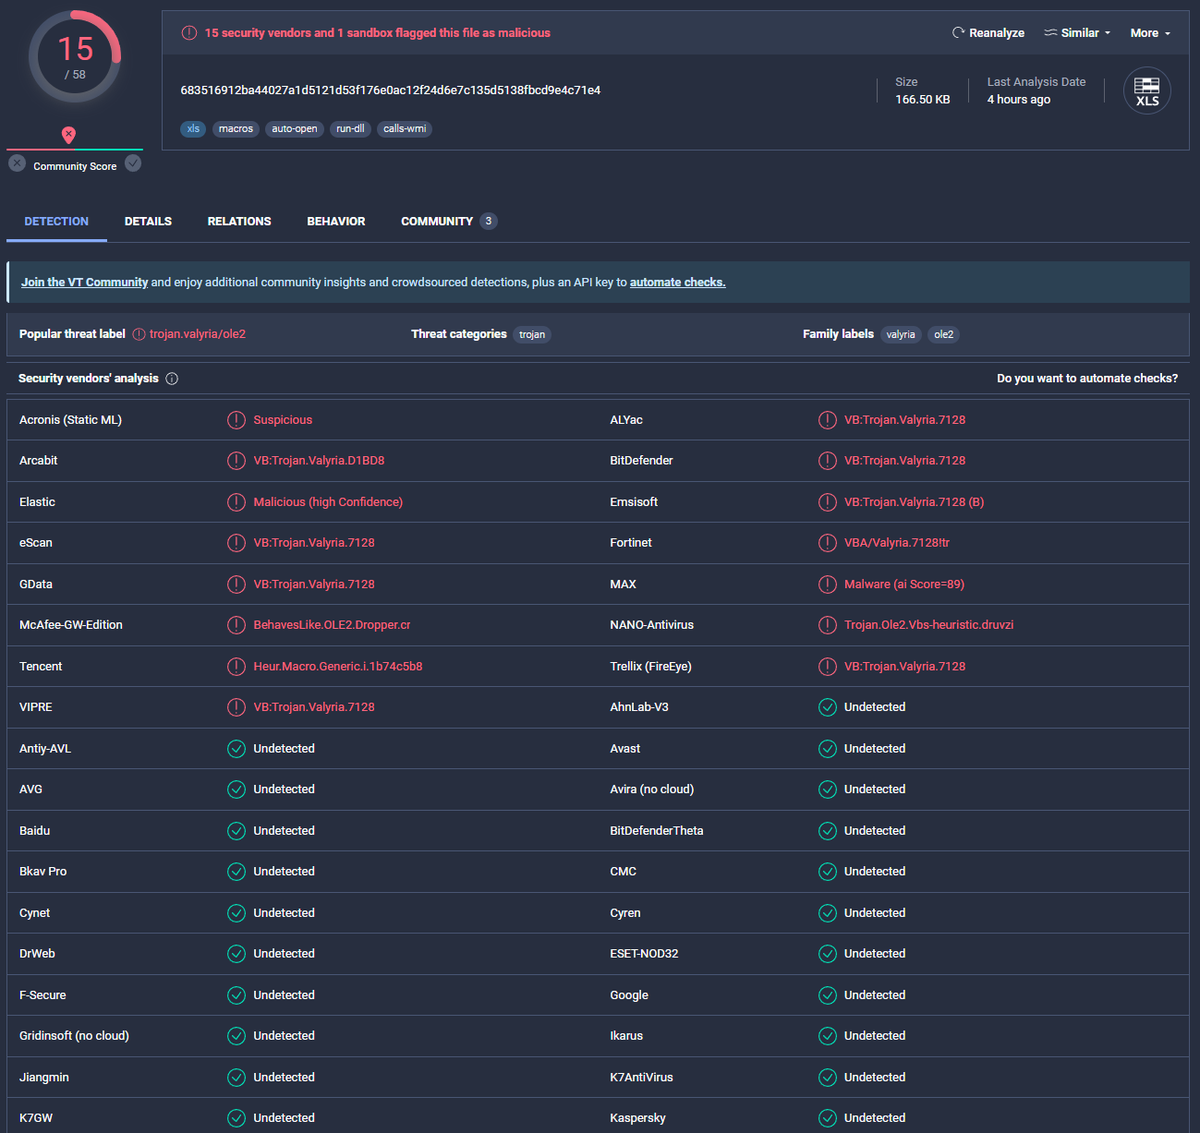Screen dimensions: 1200x1133
Task: Click the red community score marker pin
Action: (68, 134)
